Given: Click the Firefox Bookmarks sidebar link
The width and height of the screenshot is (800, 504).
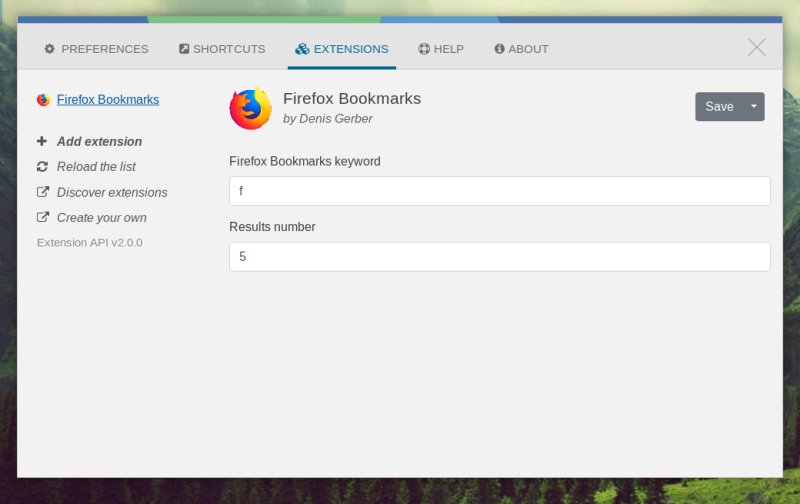Looking at the screenshot, I should 108,99.
